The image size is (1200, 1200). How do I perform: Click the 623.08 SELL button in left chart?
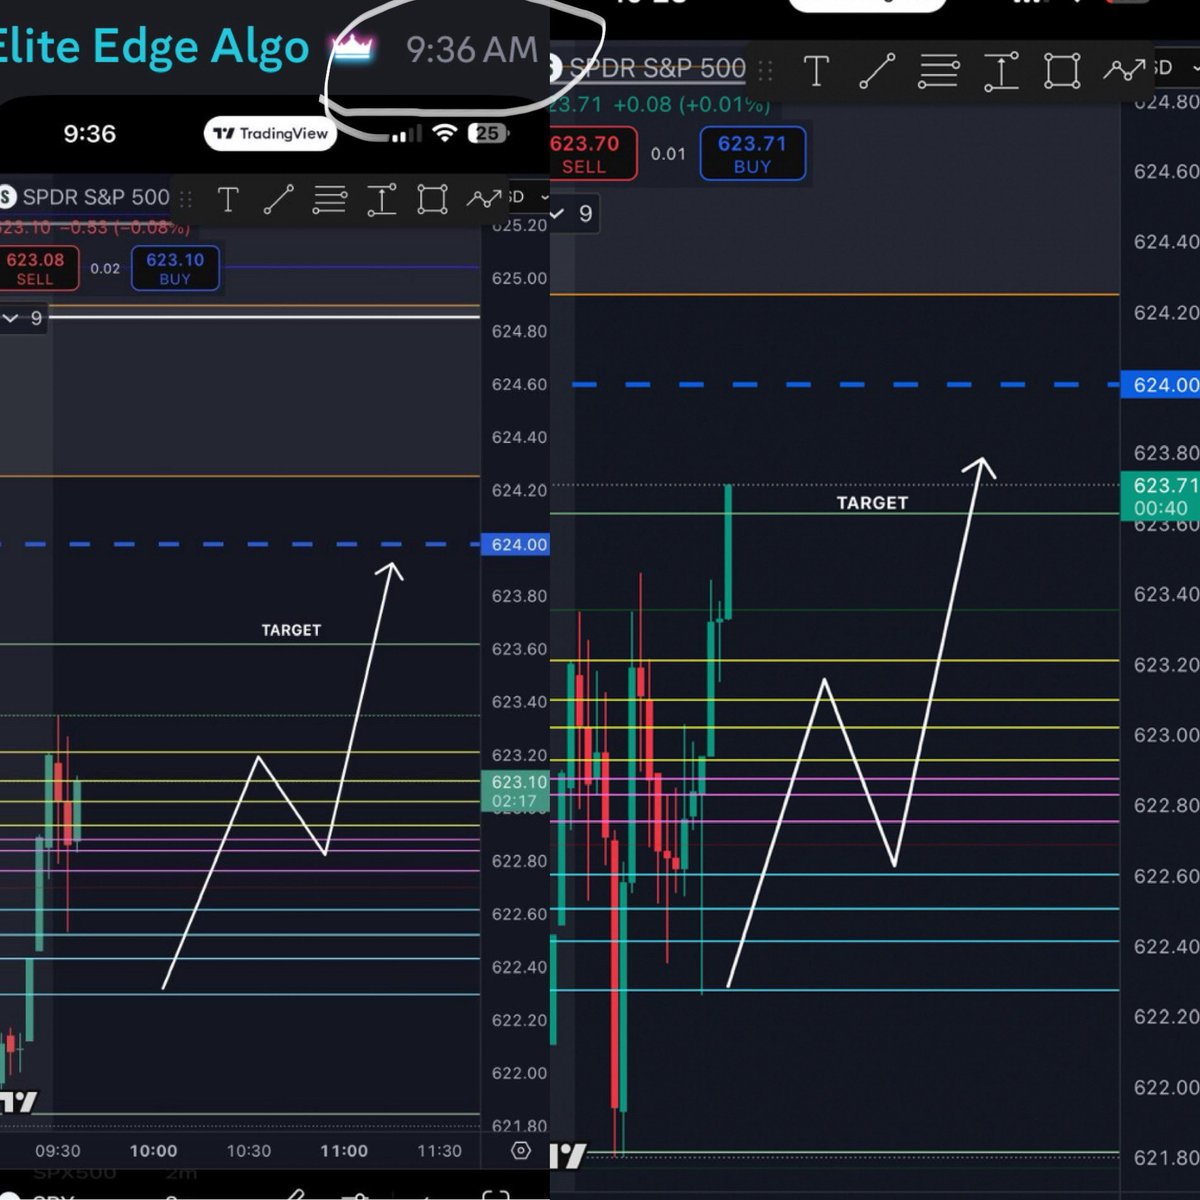(x=37, y=269)
